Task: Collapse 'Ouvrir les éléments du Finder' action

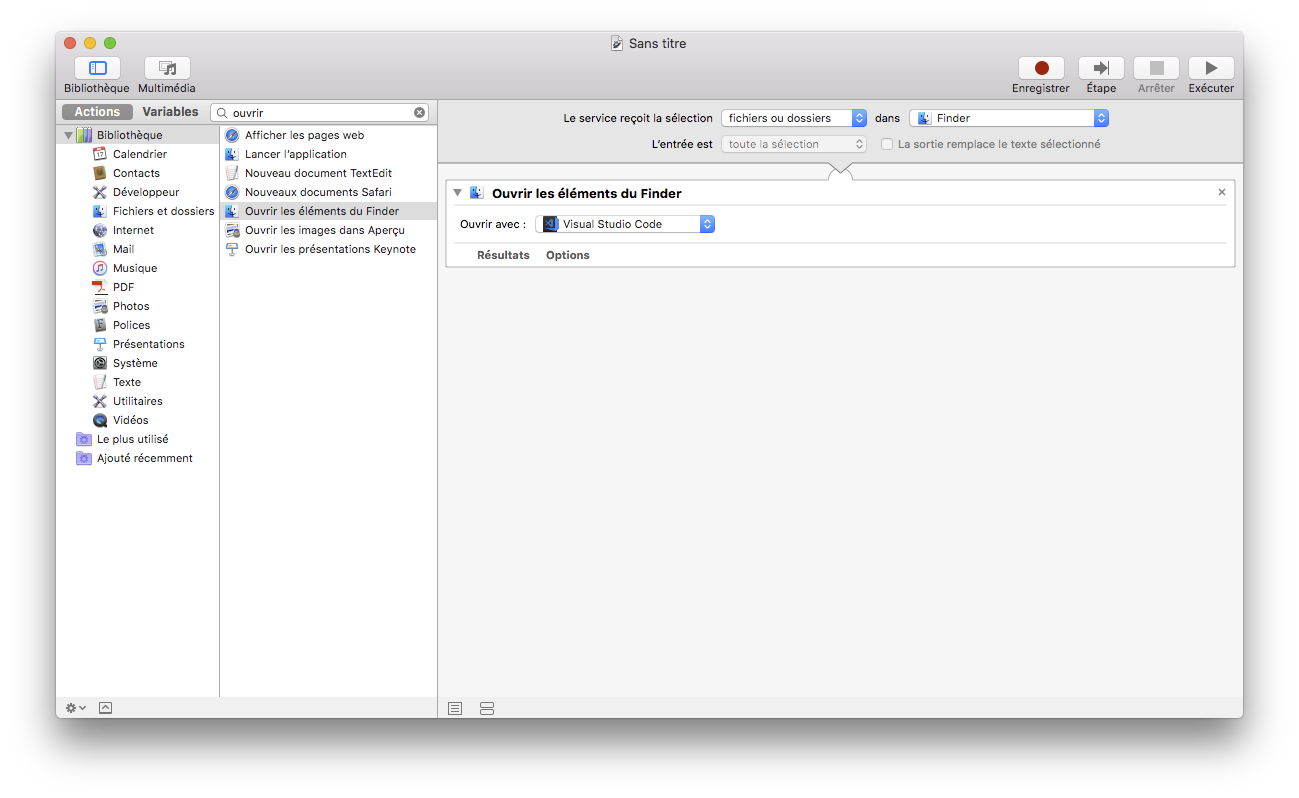Action: point(458,193)
